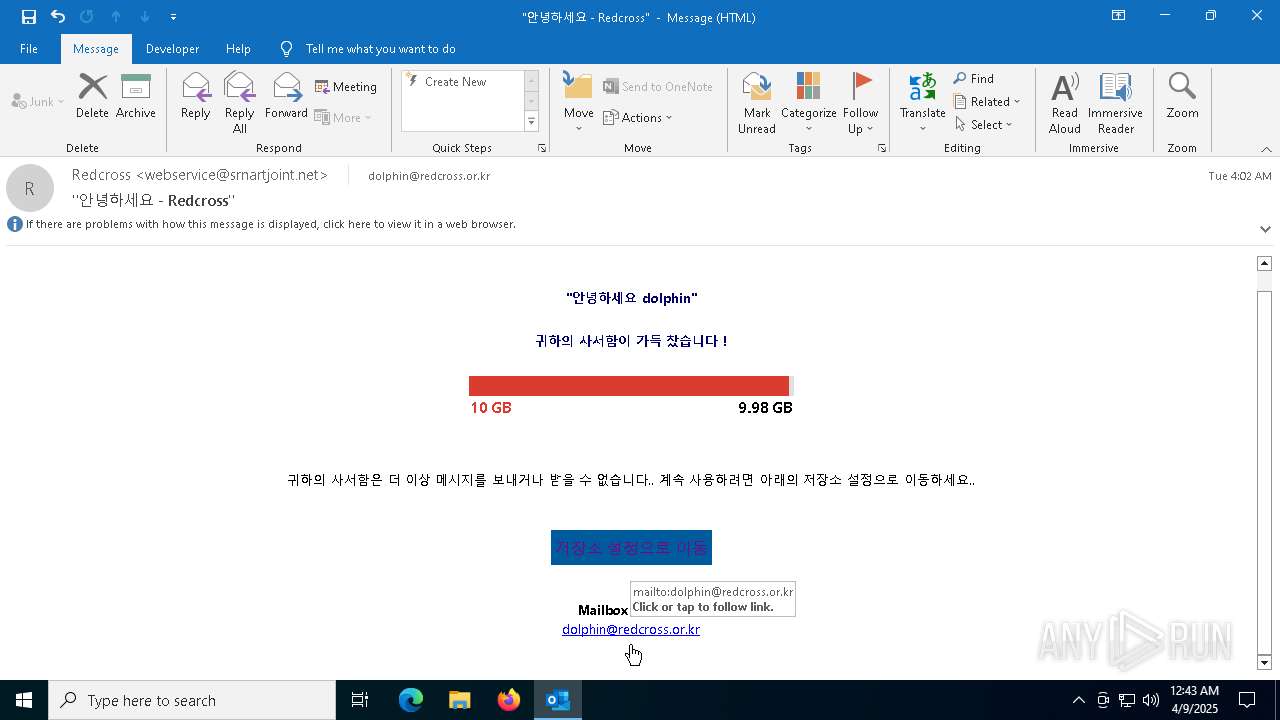Screen dimensions: 1280x720
Task: Launch Immersive Reader
Action: pyautogui.click(x=1115, y=103)
